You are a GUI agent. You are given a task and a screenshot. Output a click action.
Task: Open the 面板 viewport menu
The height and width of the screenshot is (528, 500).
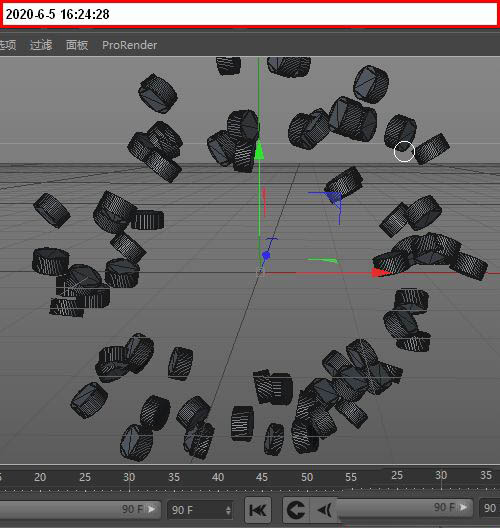click(77, 45)
